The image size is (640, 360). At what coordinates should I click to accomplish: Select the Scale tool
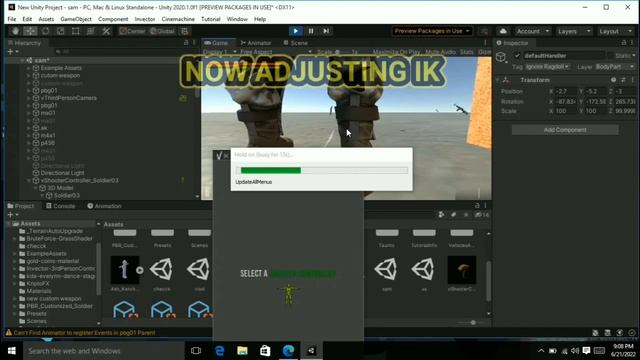pos(60,31)
